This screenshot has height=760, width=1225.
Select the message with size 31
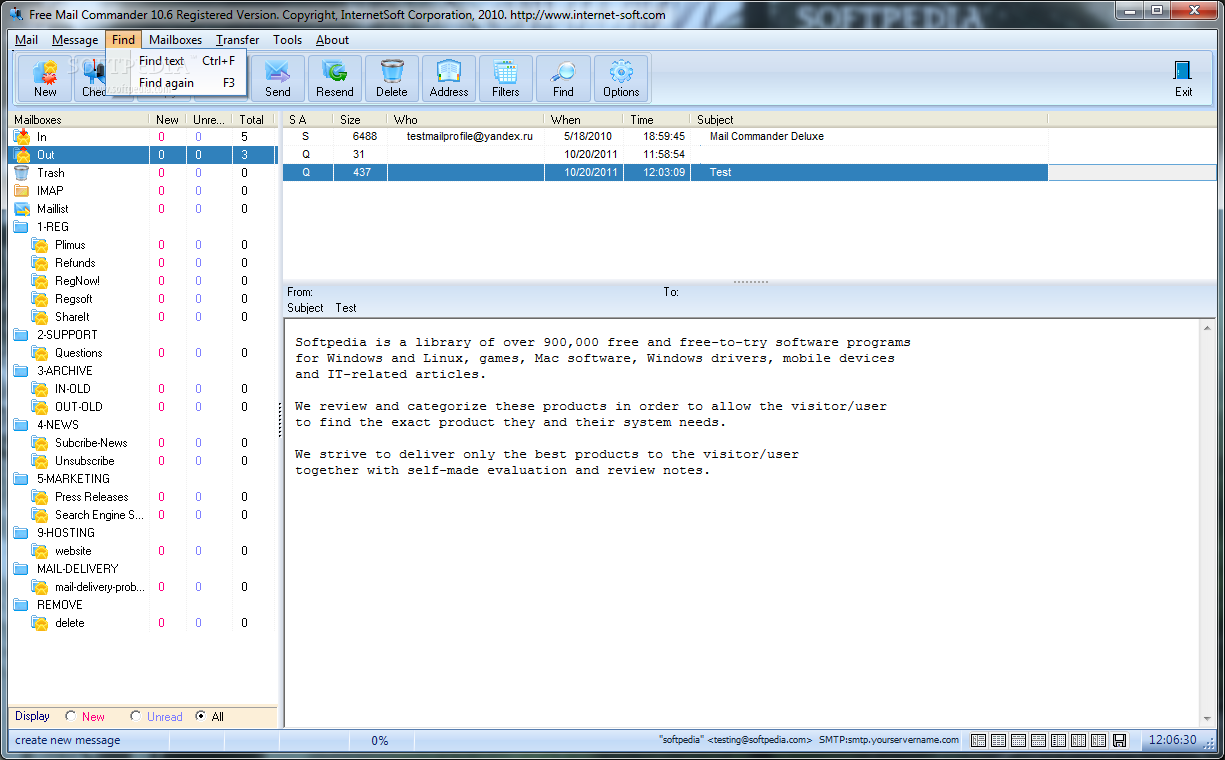point(665,154)
